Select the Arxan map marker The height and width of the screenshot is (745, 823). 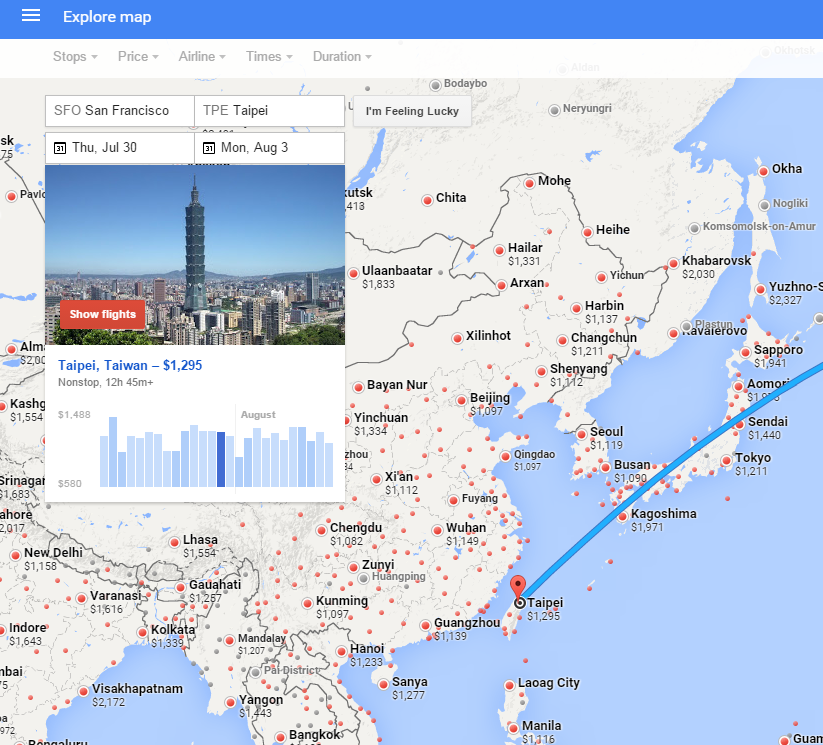coord(501,285)
